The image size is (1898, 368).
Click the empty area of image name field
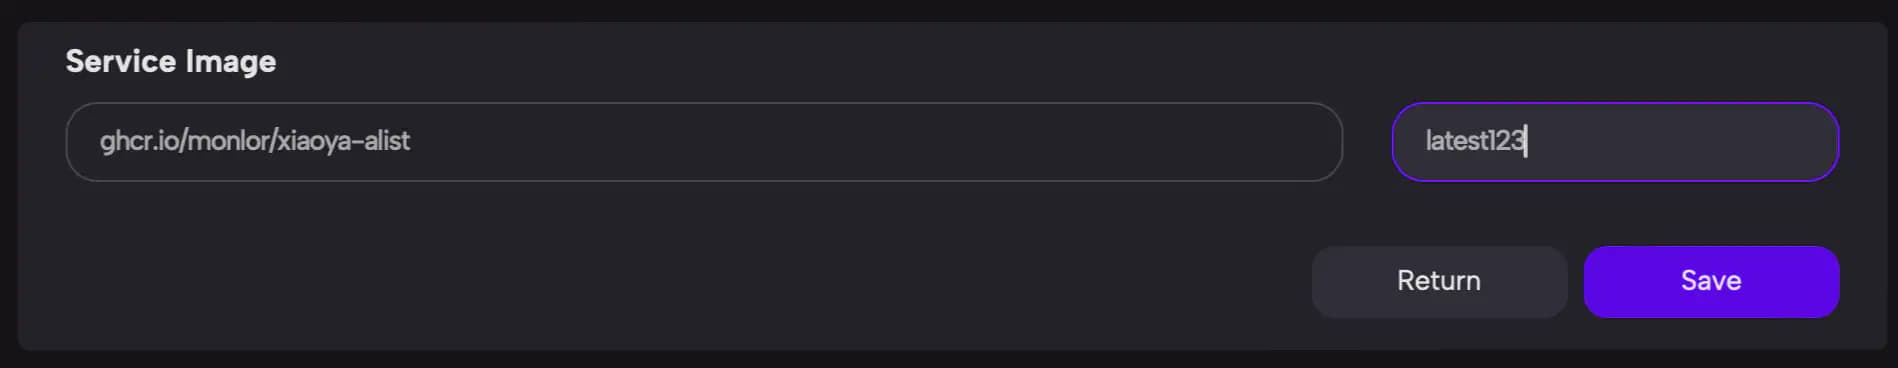click(x=870, y=142)
